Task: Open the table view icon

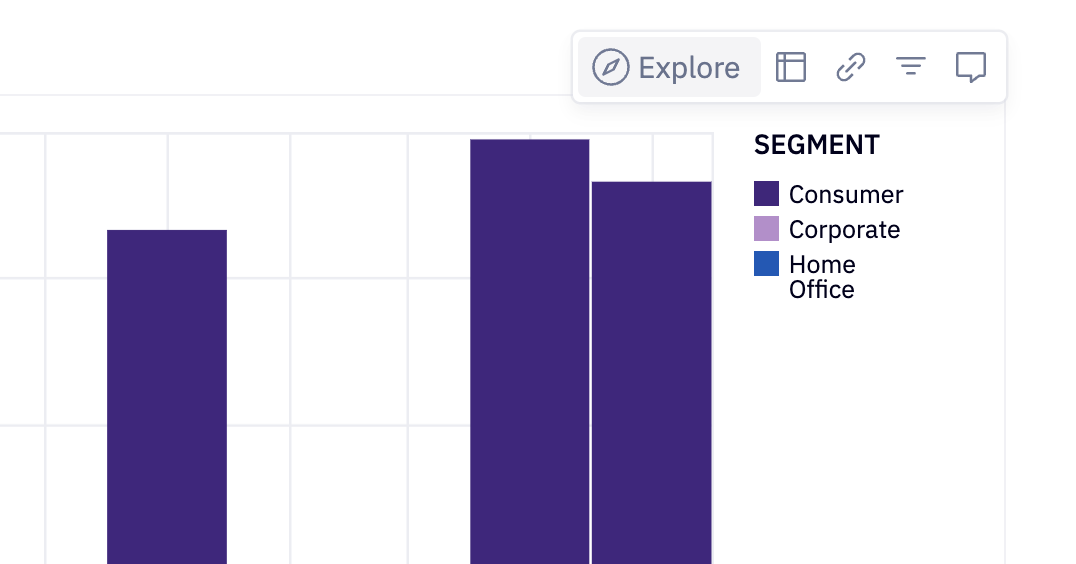Action: (x=791, y=68)
